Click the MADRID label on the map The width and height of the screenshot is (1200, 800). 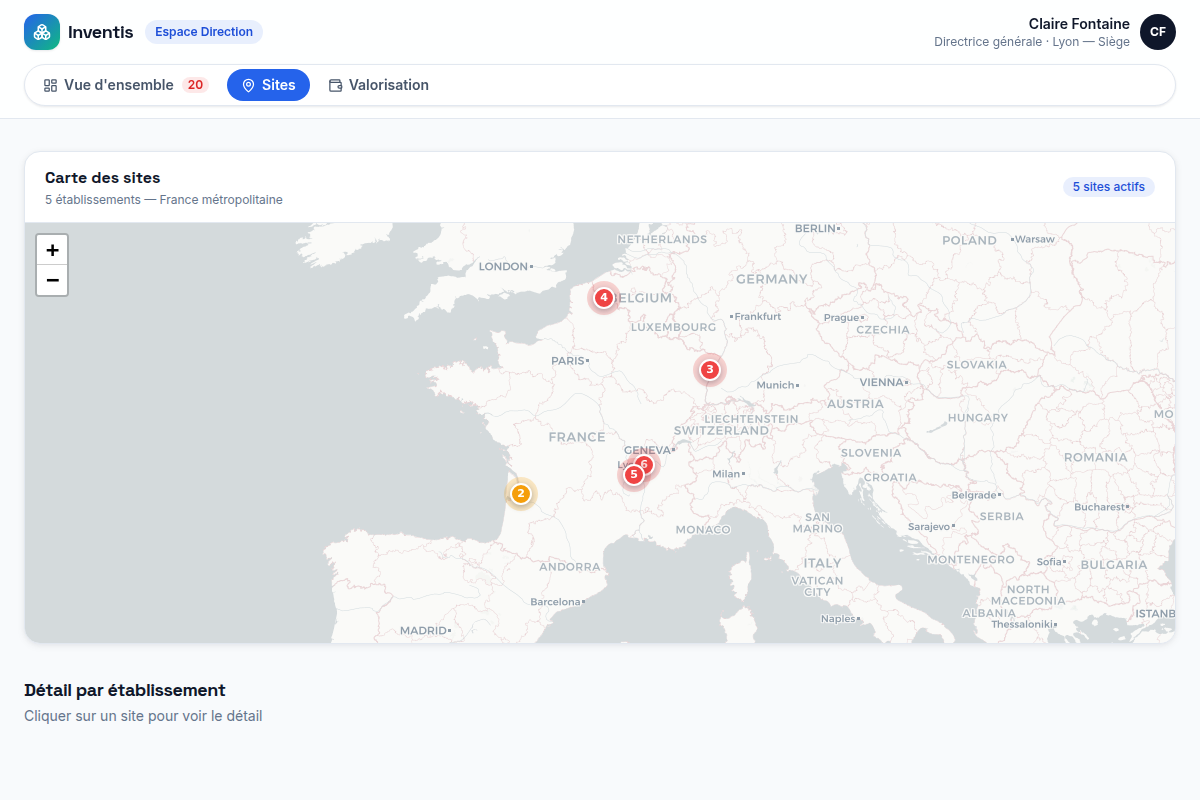(x=424, y=631)
